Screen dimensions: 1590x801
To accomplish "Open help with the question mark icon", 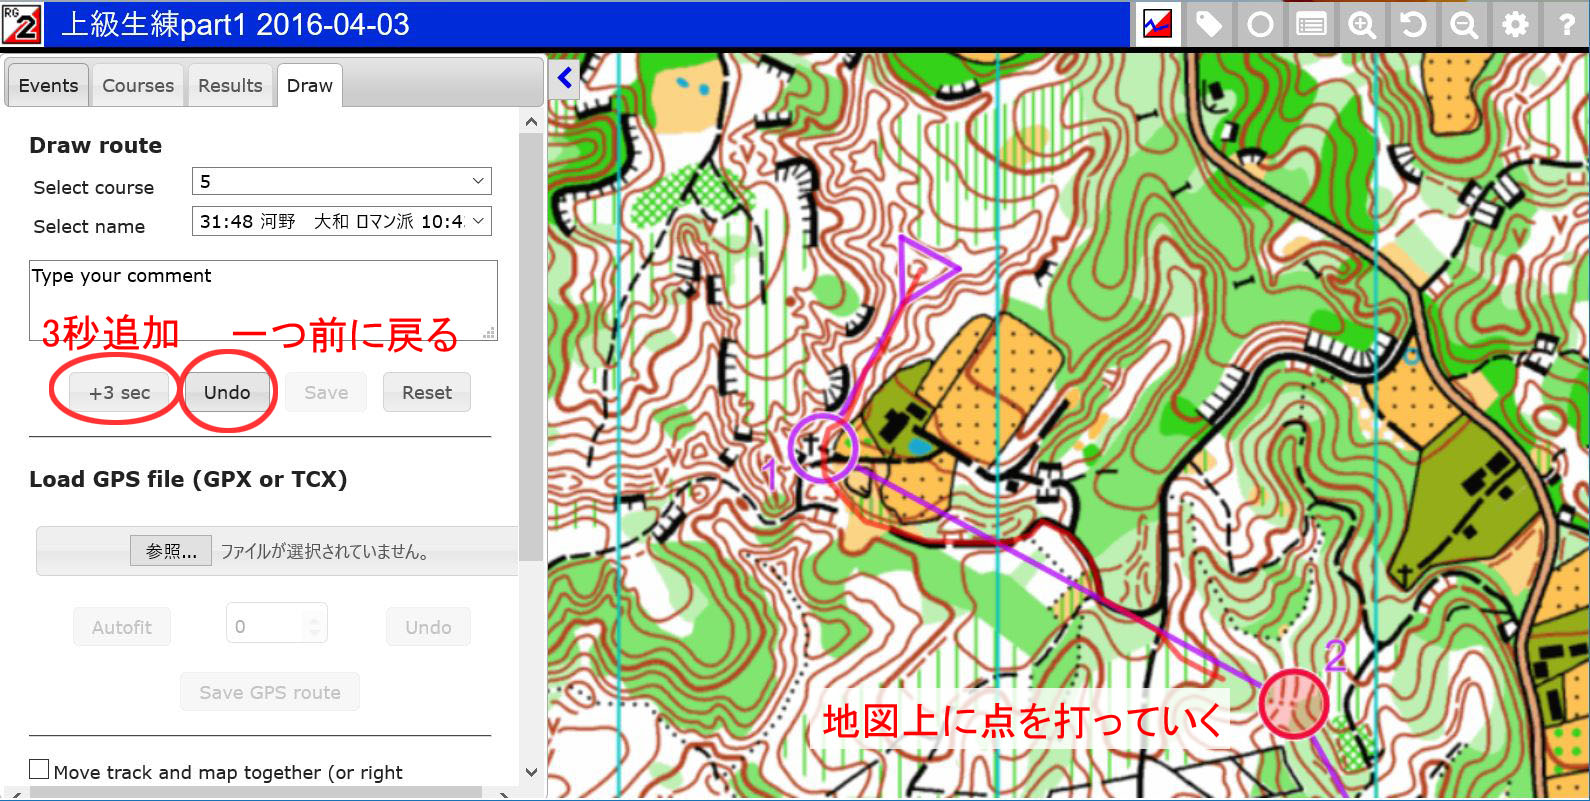I will (1566, 24).
